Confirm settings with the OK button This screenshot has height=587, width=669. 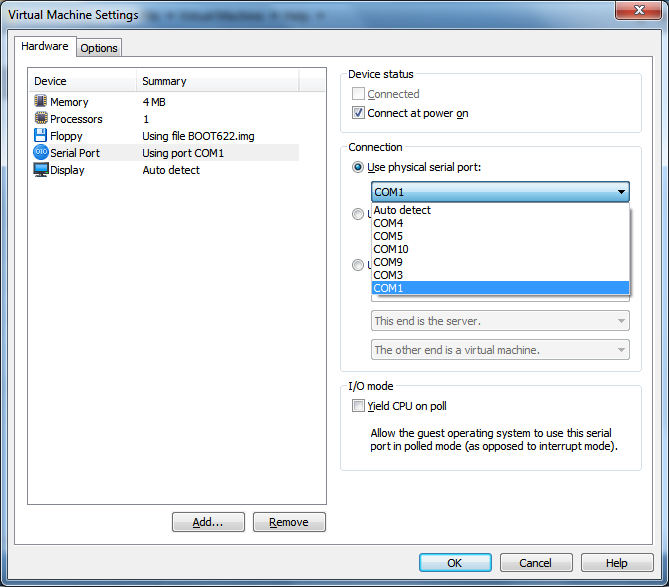point(455,563)
